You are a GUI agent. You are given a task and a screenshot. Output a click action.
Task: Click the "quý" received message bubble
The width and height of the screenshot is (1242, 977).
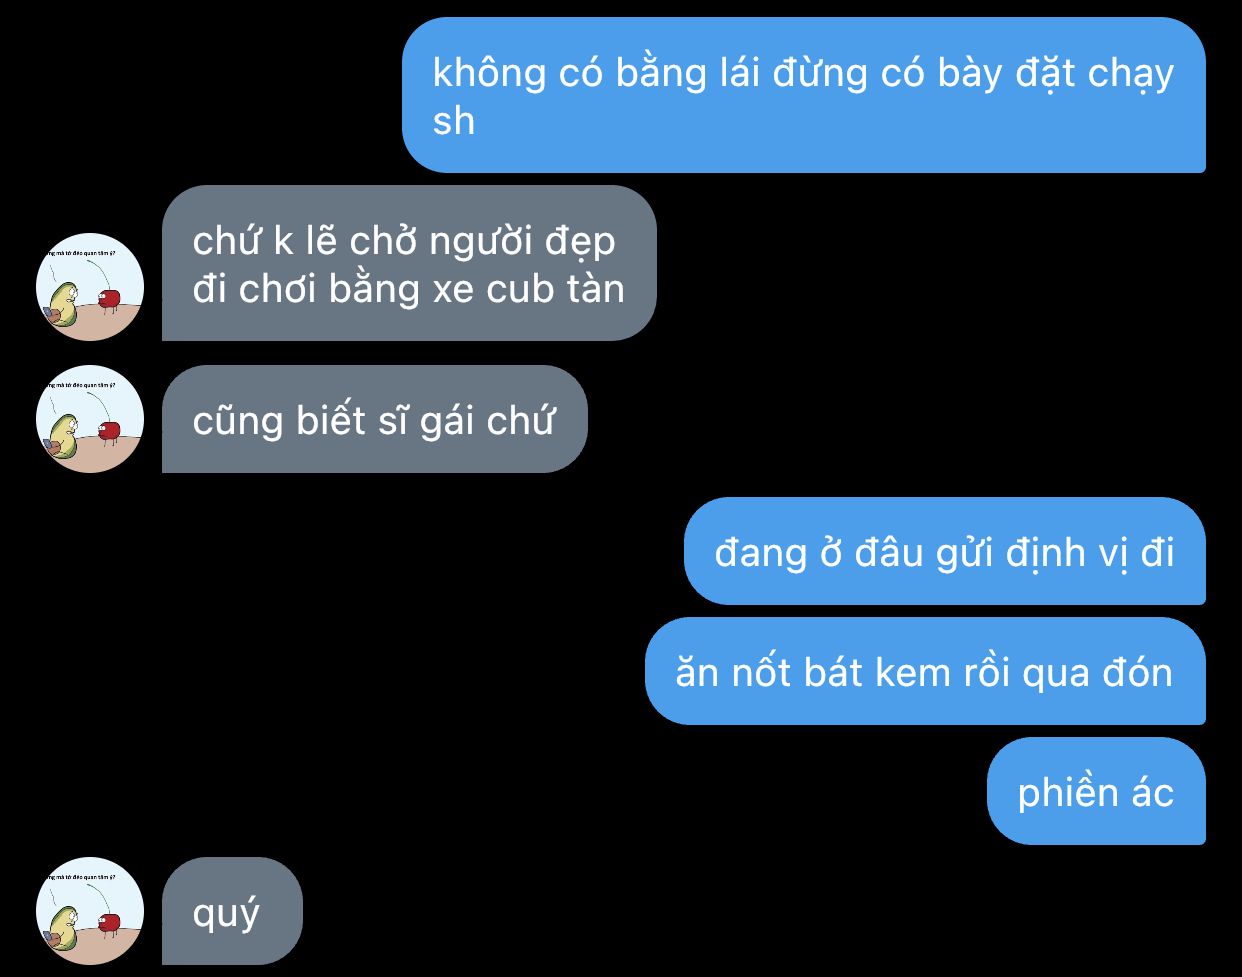(232, 911)
